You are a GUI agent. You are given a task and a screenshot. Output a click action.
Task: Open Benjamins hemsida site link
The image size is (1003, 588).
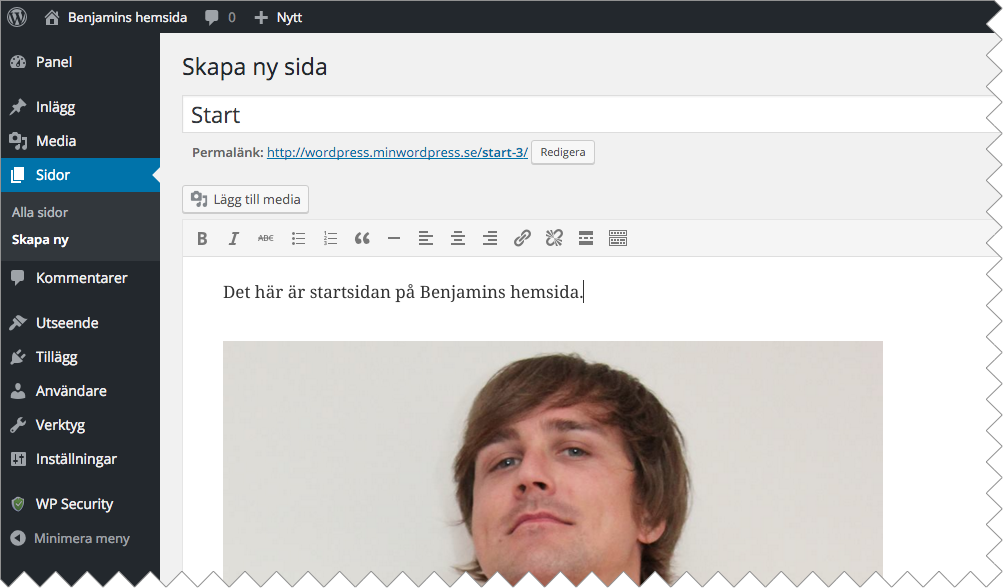(x=116, y=17)
